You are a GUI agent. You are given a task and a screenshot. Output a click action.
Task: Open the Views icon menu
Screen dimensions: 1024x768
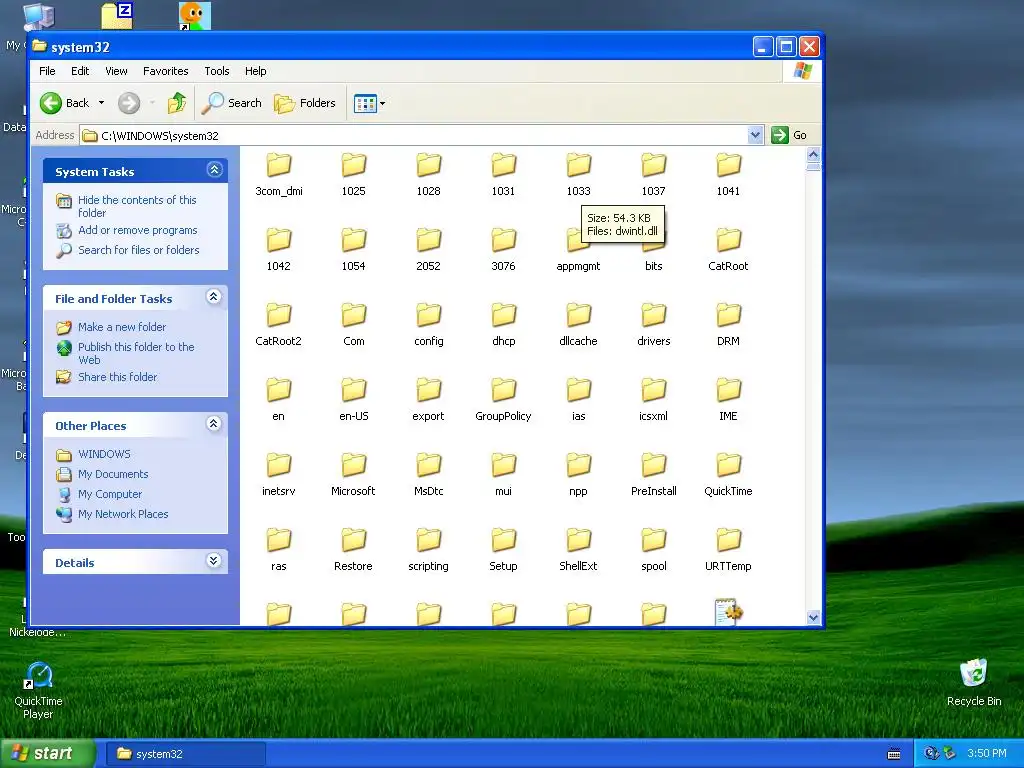coord(369,103)
